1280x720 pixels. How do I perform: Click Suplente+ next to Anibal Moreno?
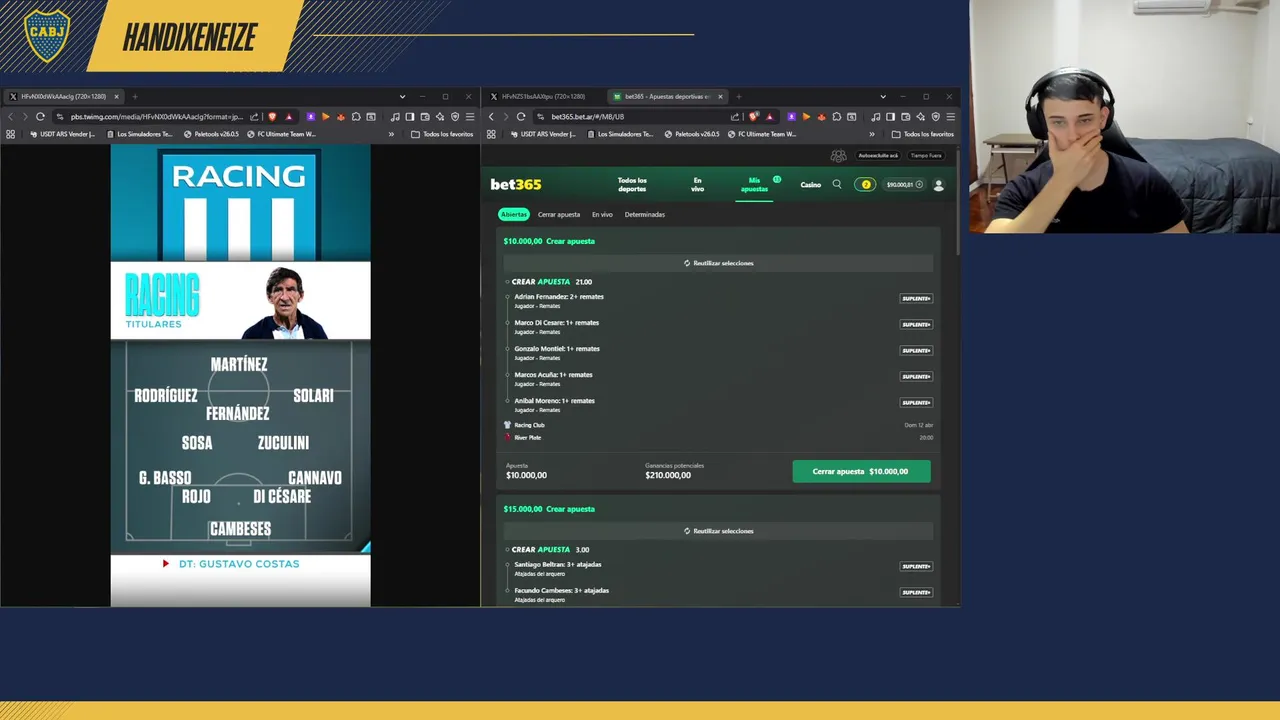click(x=916, y=402)
